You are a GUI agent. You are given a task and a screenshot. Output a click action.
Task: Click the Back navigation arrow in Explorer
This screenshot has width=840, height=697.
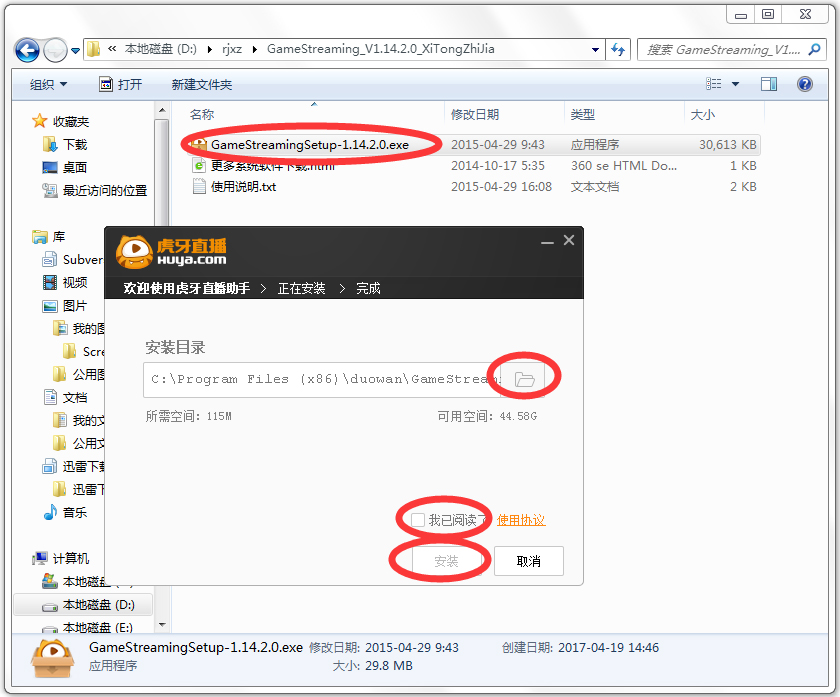(x=27, y=50)
